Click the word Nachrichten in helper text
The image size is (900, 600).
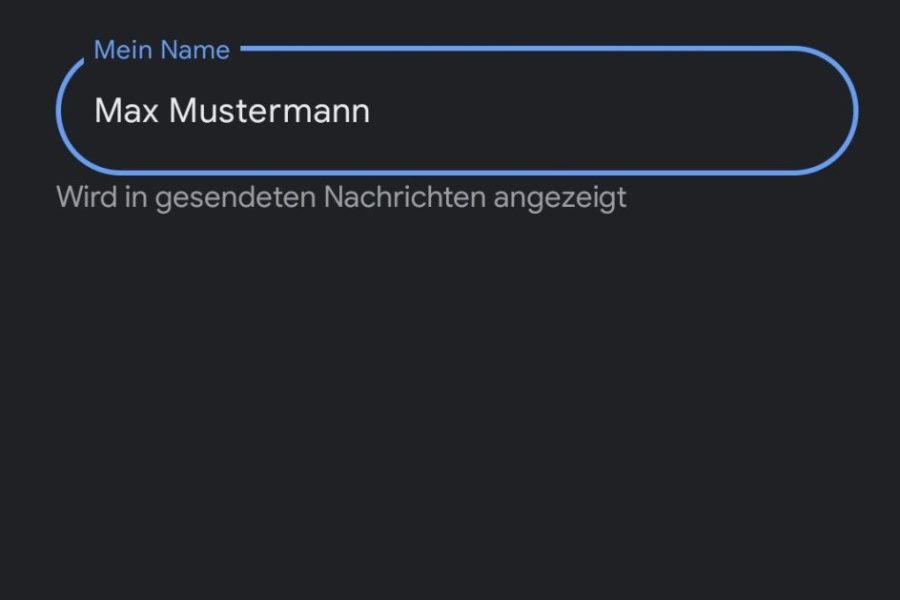(x=404, y=197)
